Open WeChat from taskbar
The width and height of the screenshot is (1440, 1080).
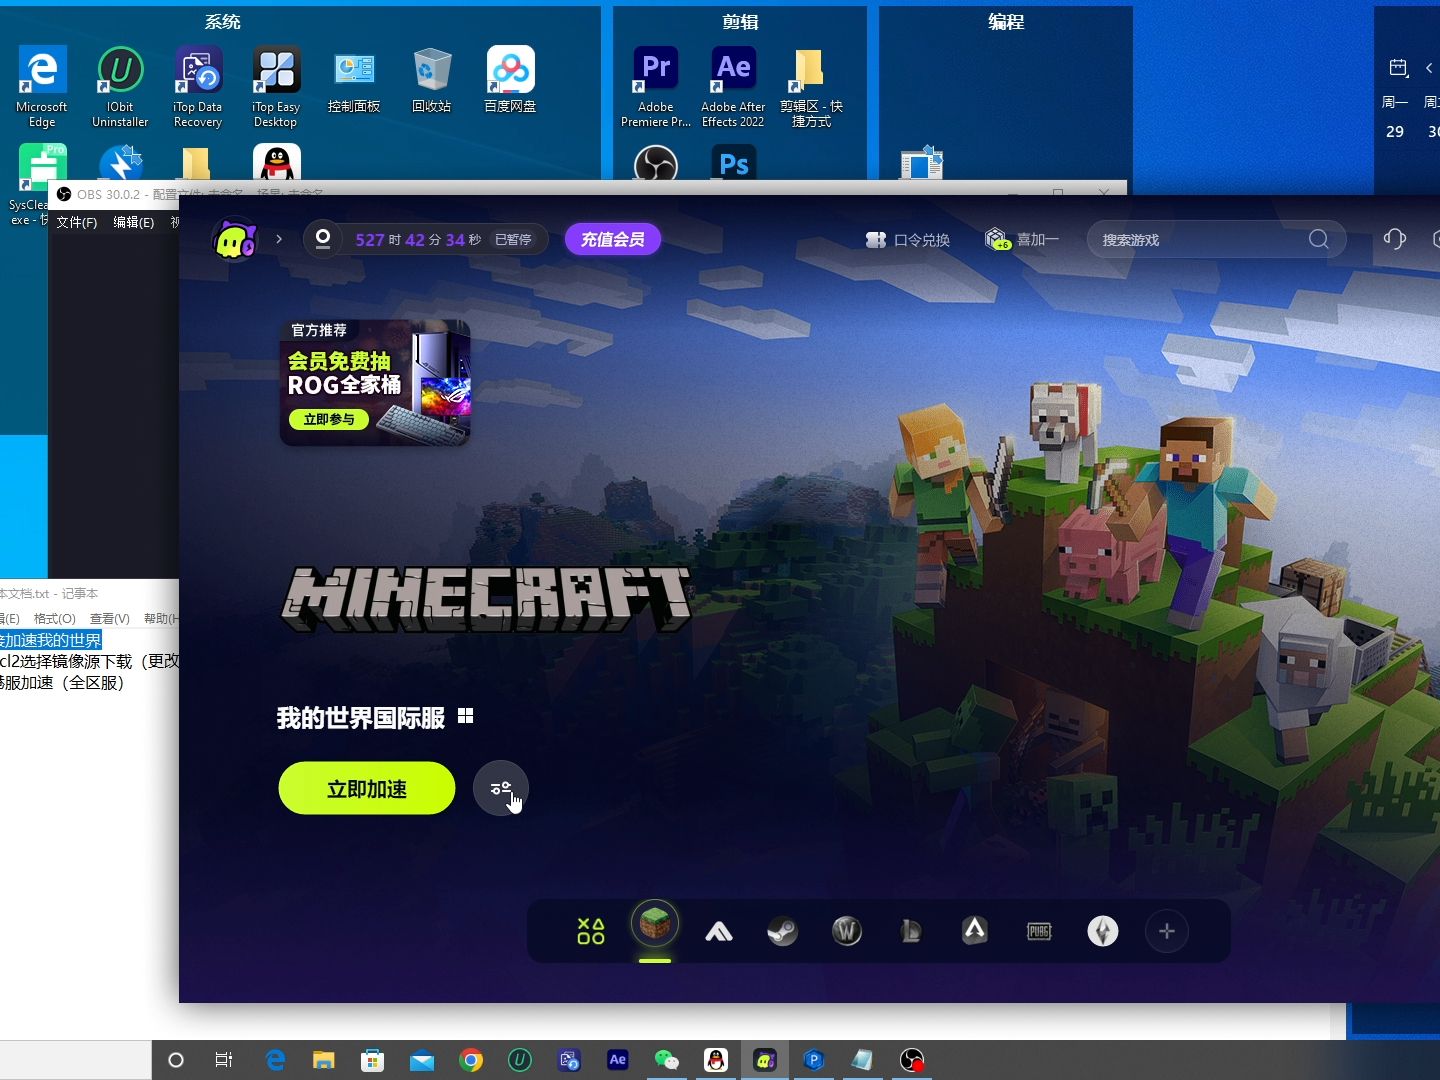point(666,1060)
